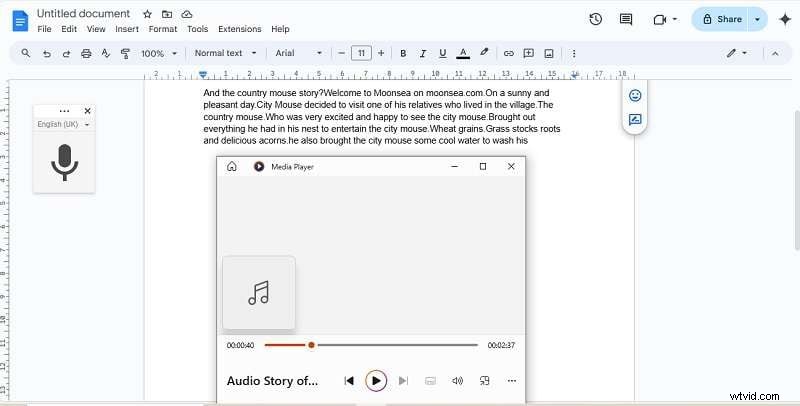Open the highlight color pen
Screen dimensions: 800x406
484,53
